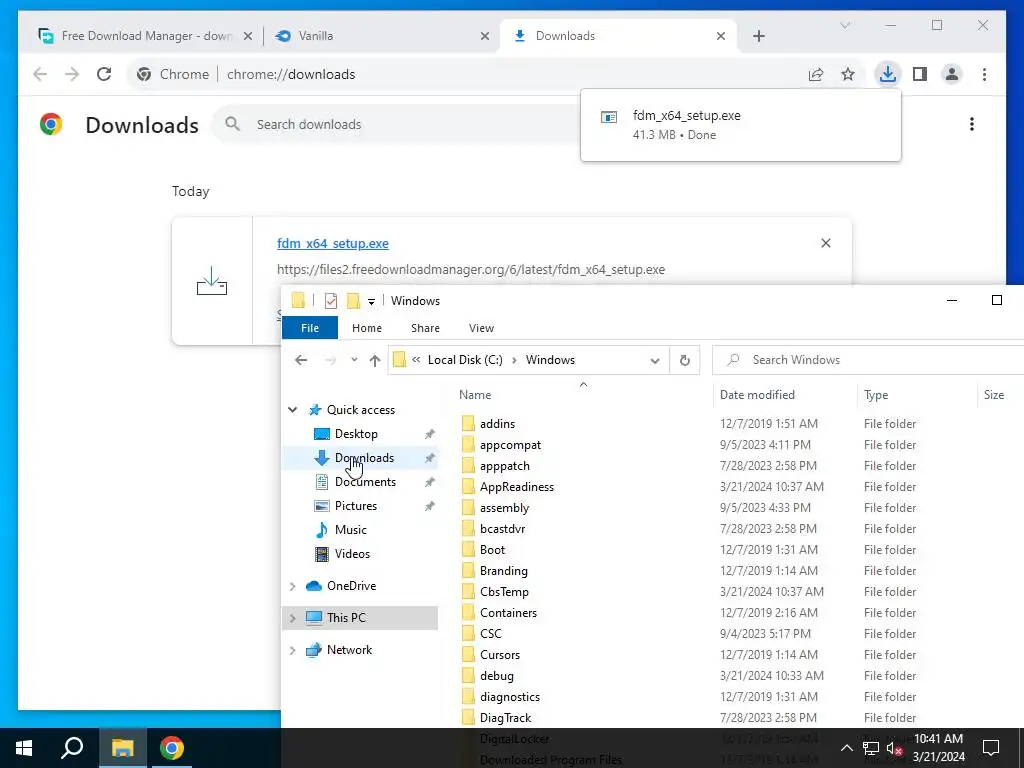Click Chrome's back navigation arrow

click(40, 74)
